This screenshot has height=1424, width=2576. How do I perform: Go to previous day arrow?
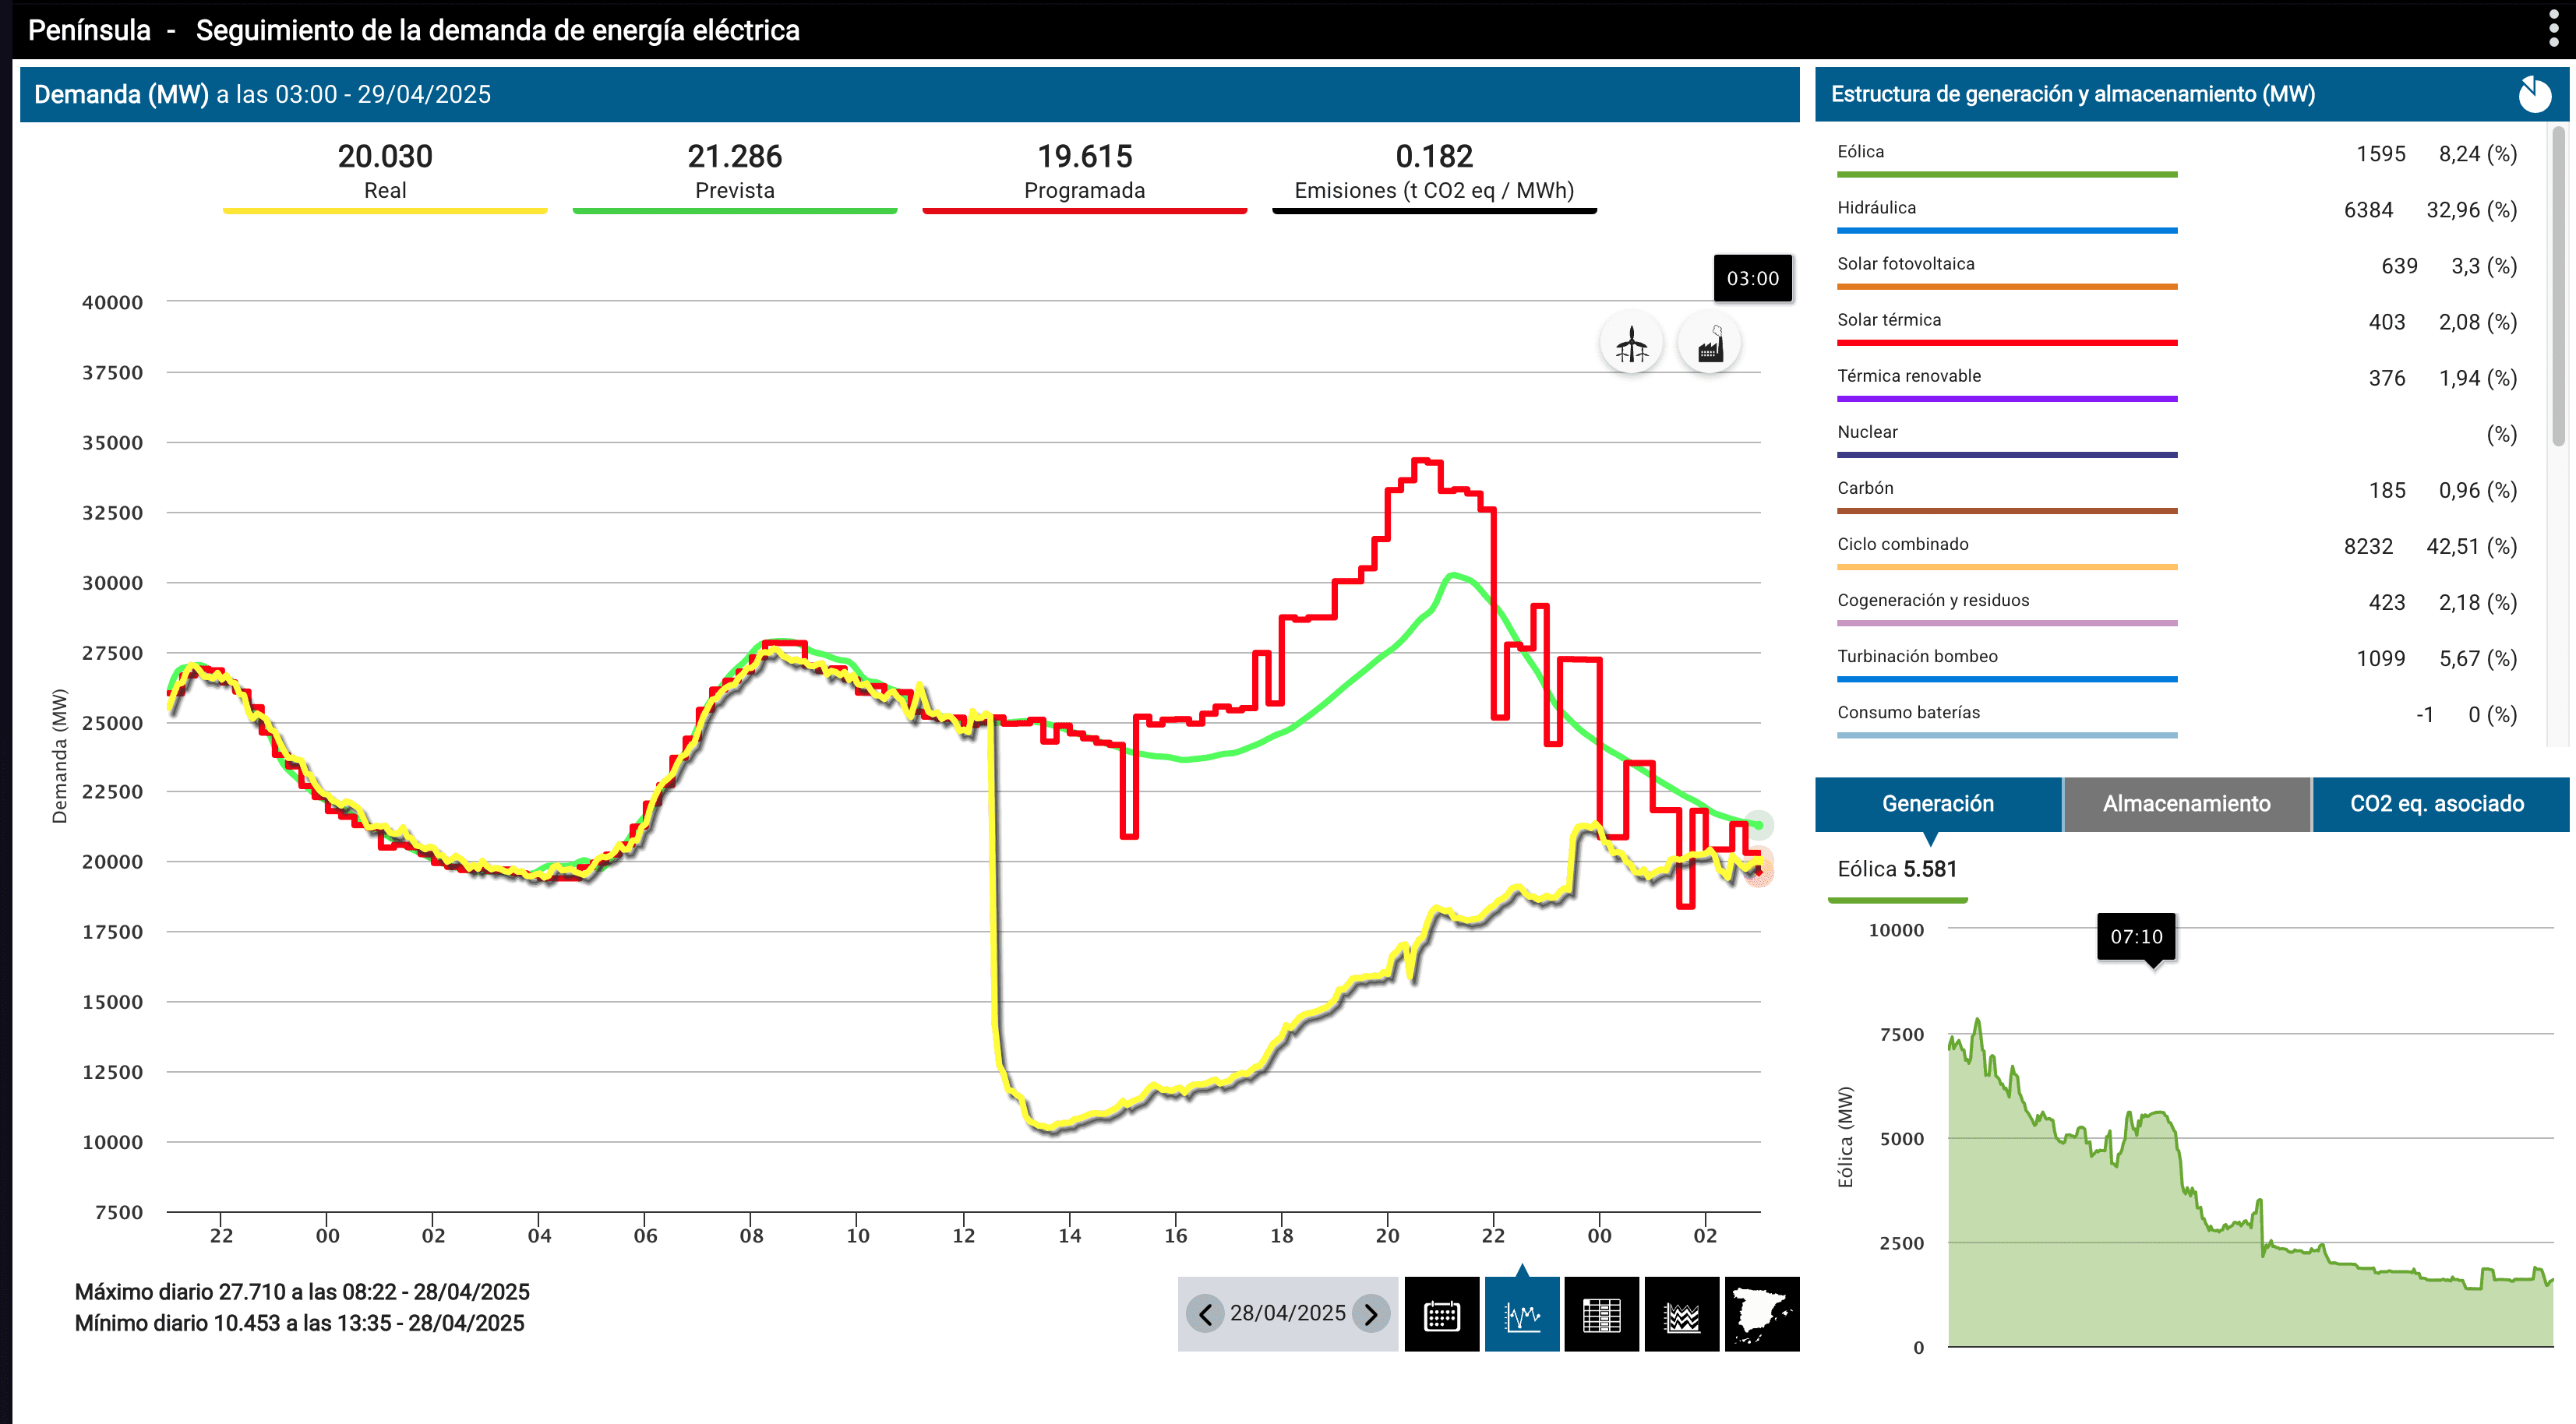1205,1313
